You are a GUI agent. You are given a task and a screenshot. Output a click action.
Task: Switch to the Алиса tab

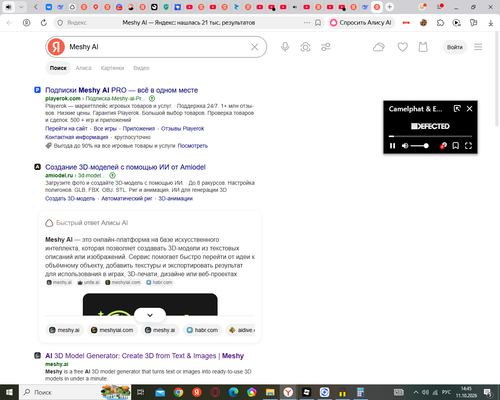pos(83,68)
